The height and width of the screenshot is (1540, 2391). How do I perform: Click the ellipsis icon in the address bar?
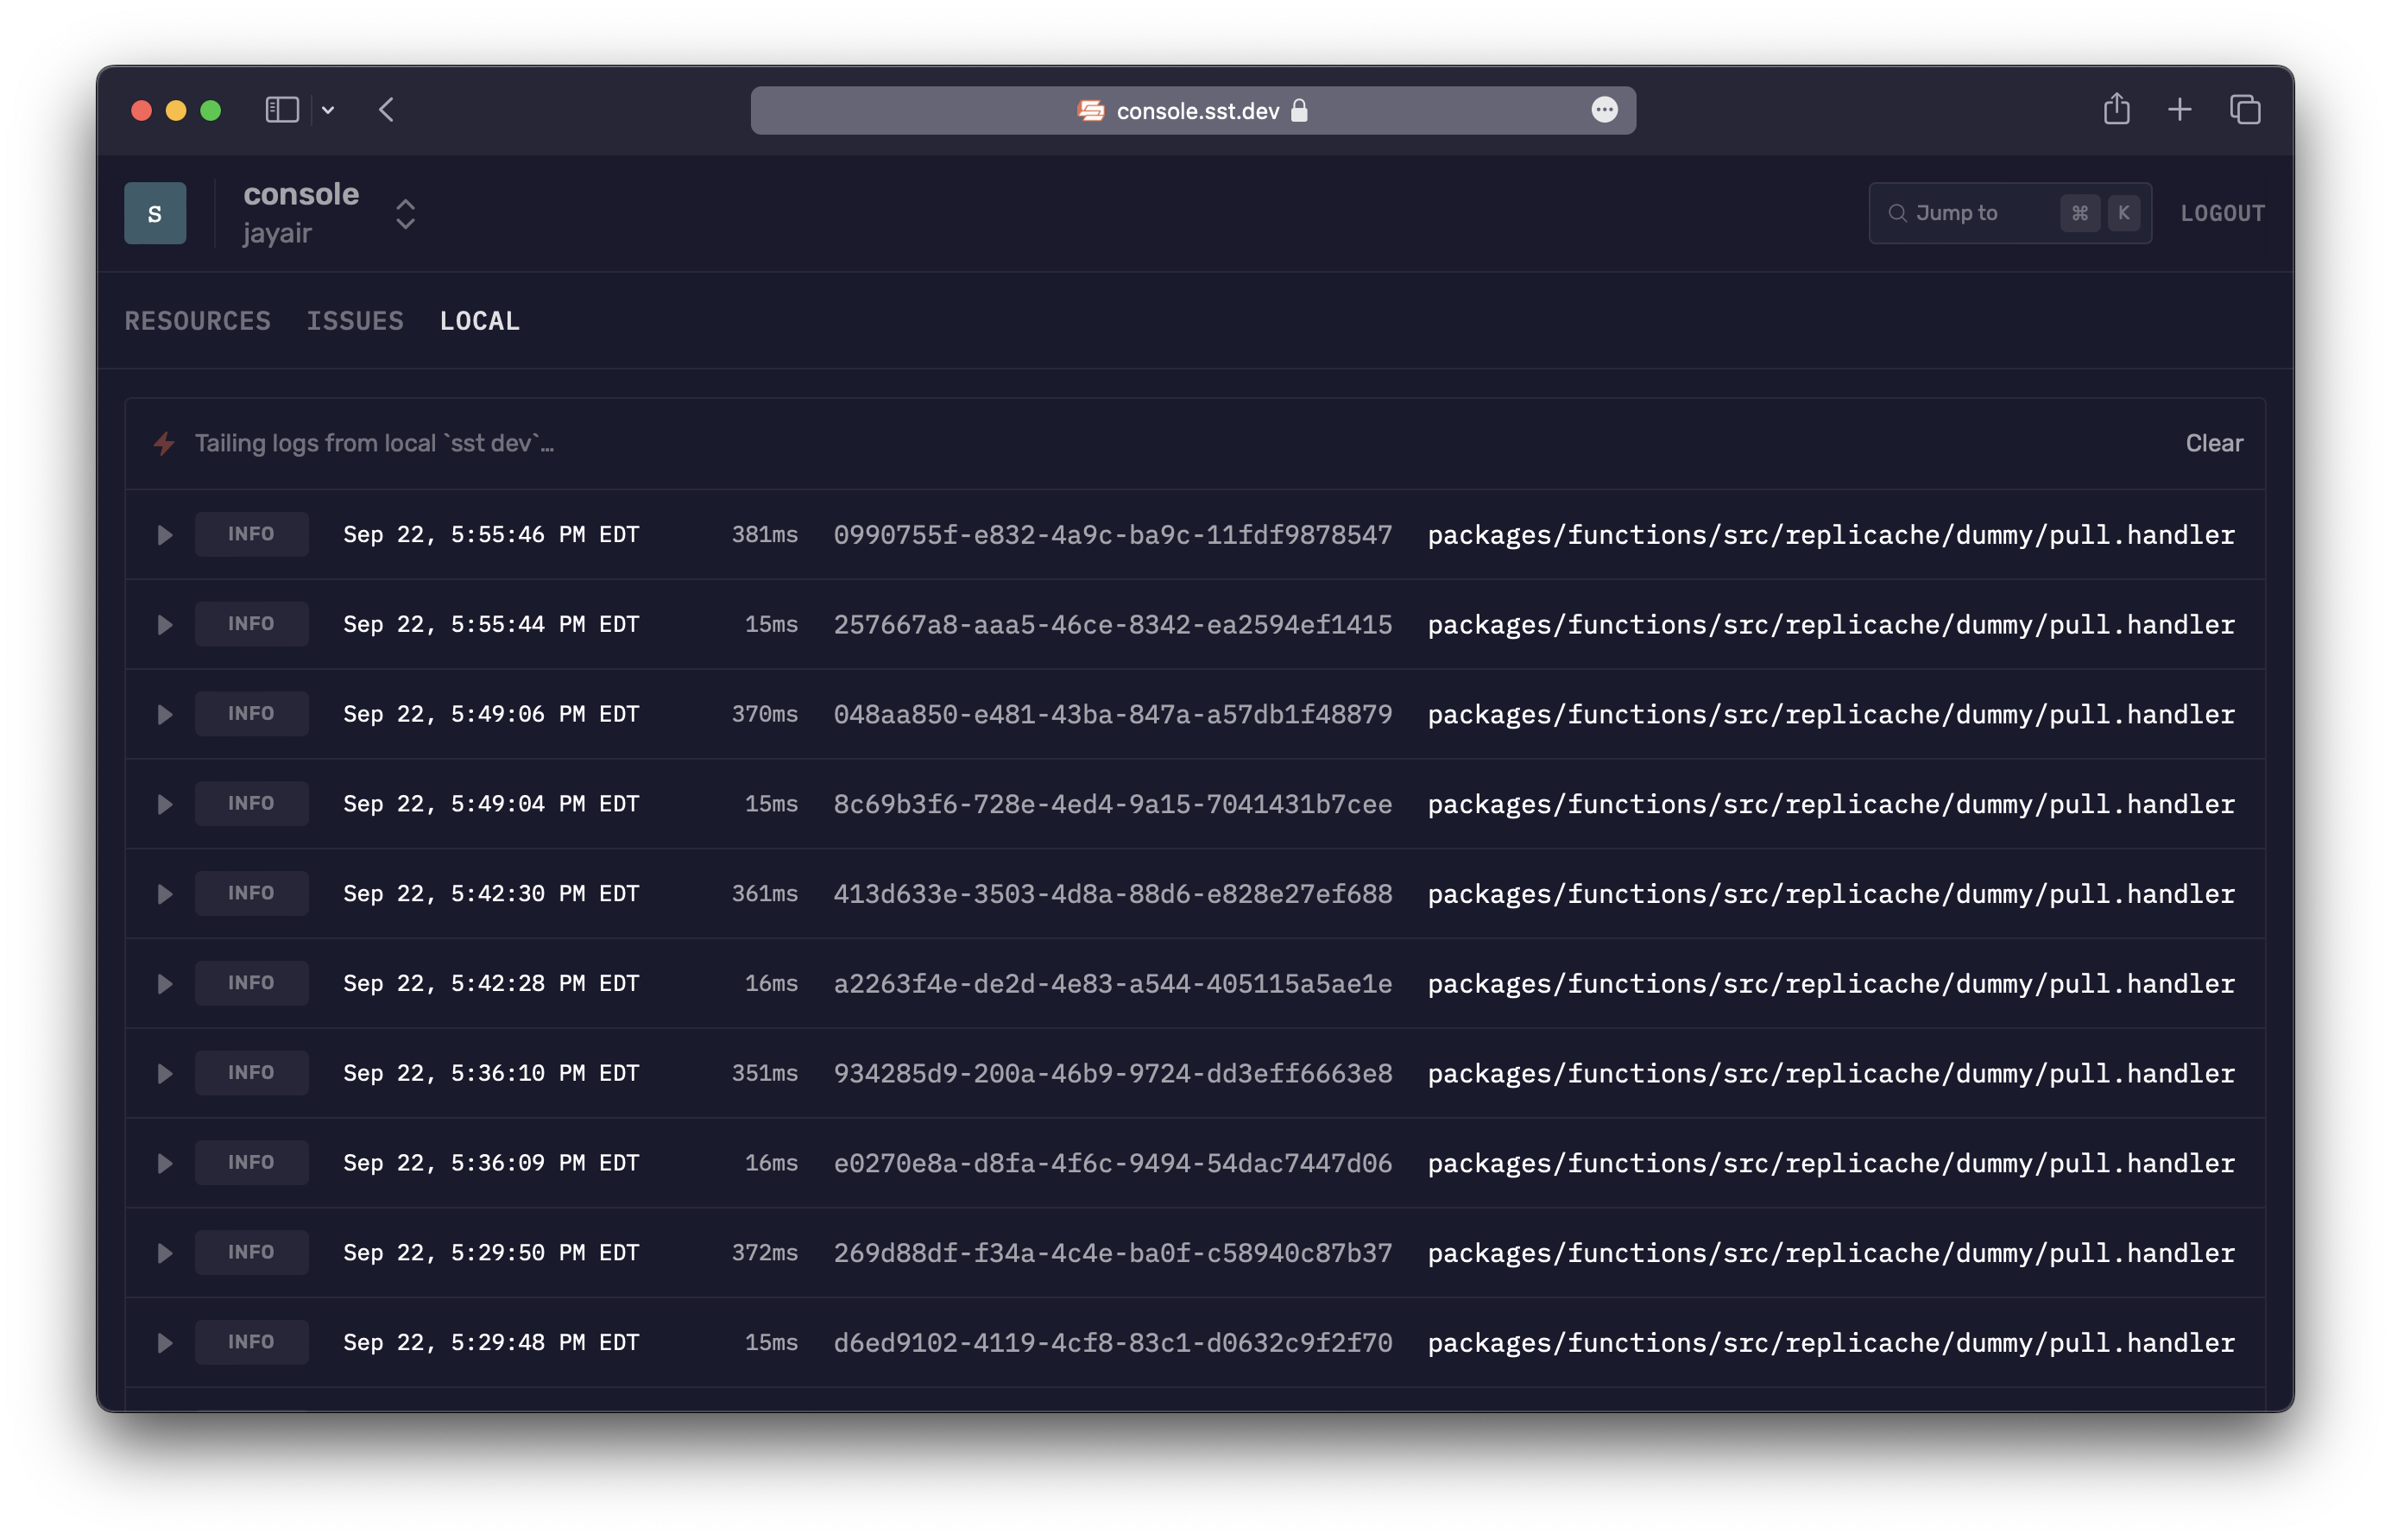pos(1604,111)
